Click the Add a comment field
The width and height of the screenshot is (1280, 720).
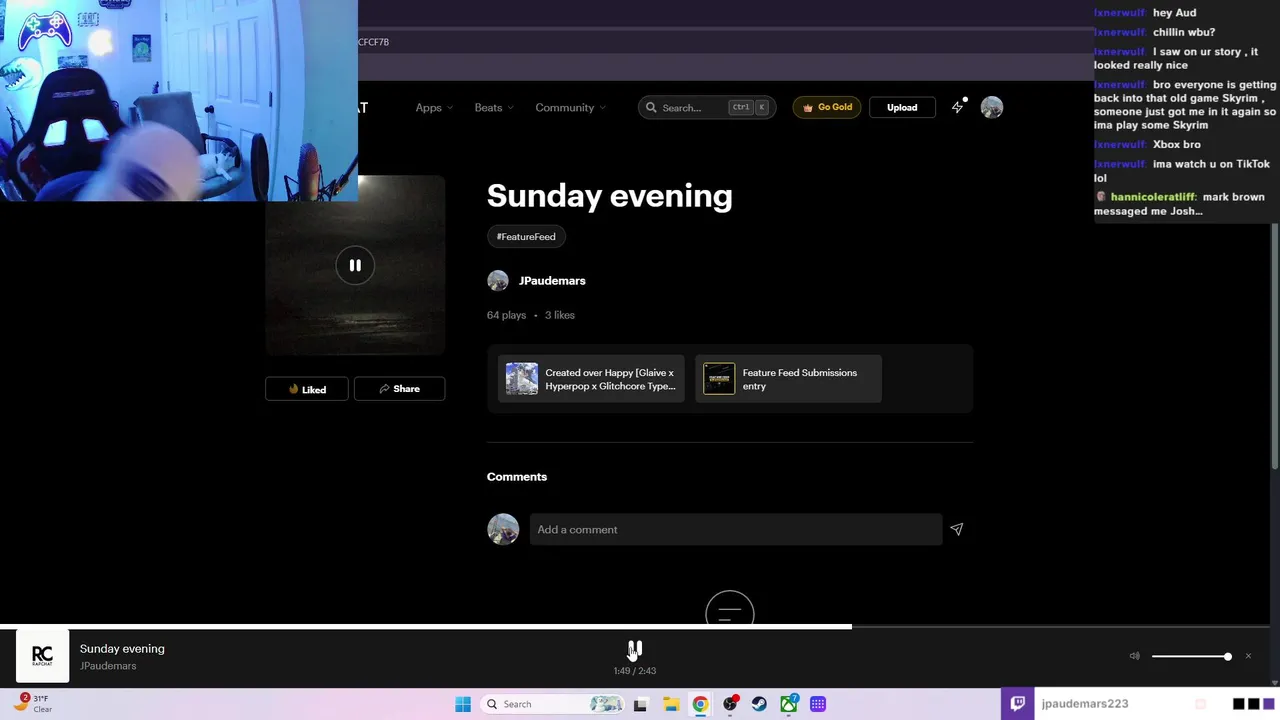[x=735, y=530]
